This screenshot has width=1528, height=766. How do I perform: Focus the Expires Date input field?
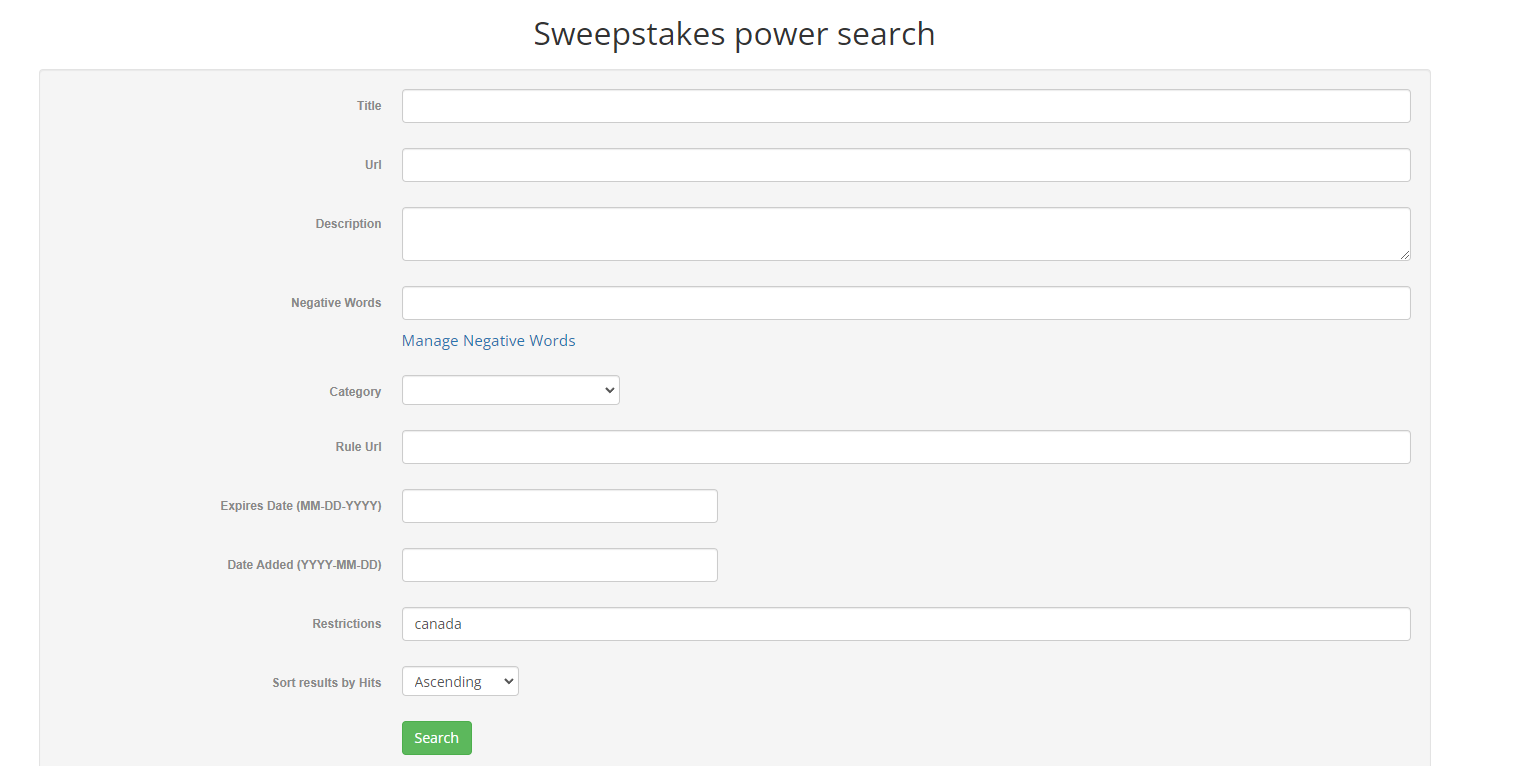(x=560, y=506)
